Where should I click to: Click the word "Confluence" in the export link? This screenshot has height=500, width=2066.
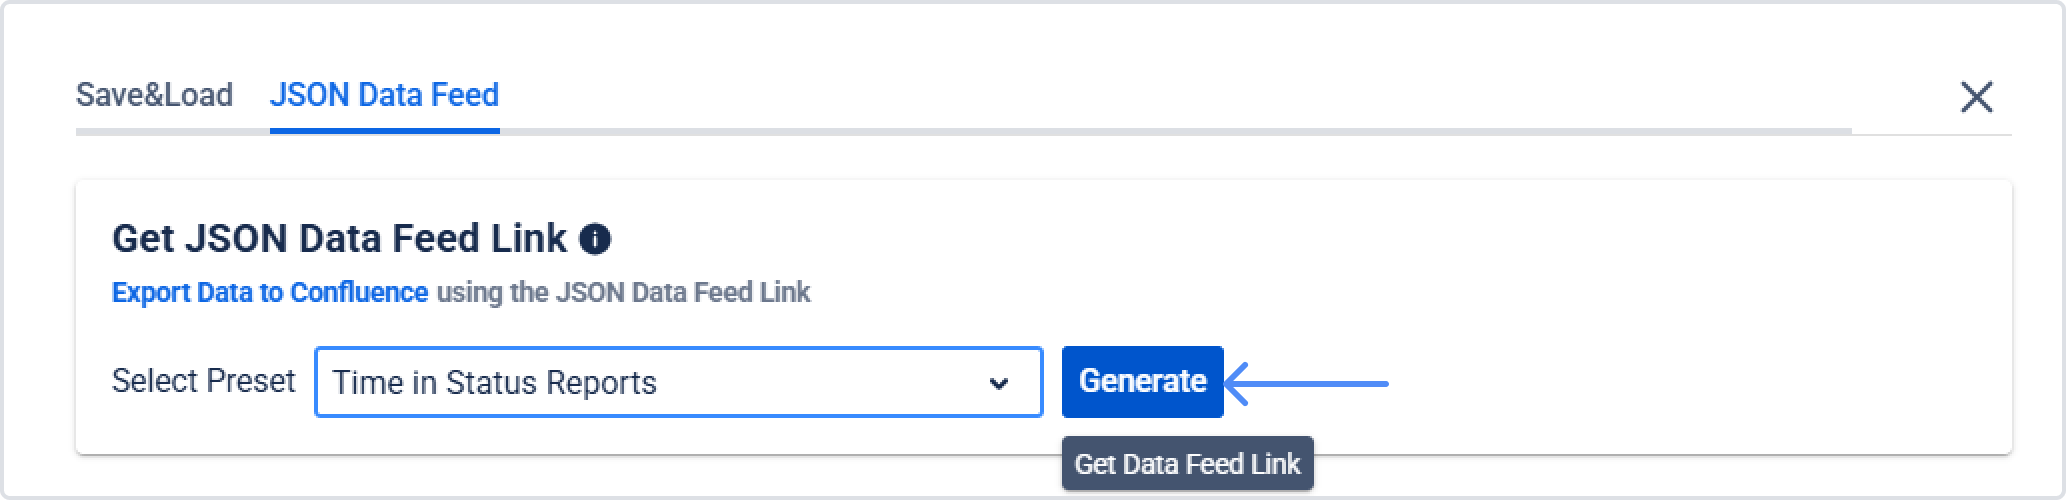pyautogui.click(x=358, y=292)
